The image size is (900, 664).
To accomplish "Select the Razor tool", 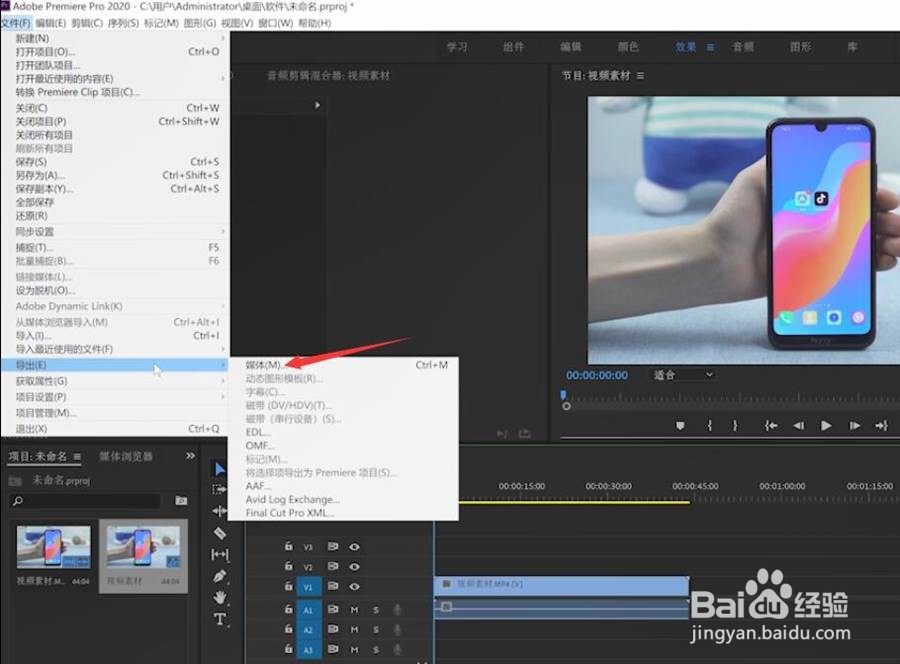I will tap(220, 533).
